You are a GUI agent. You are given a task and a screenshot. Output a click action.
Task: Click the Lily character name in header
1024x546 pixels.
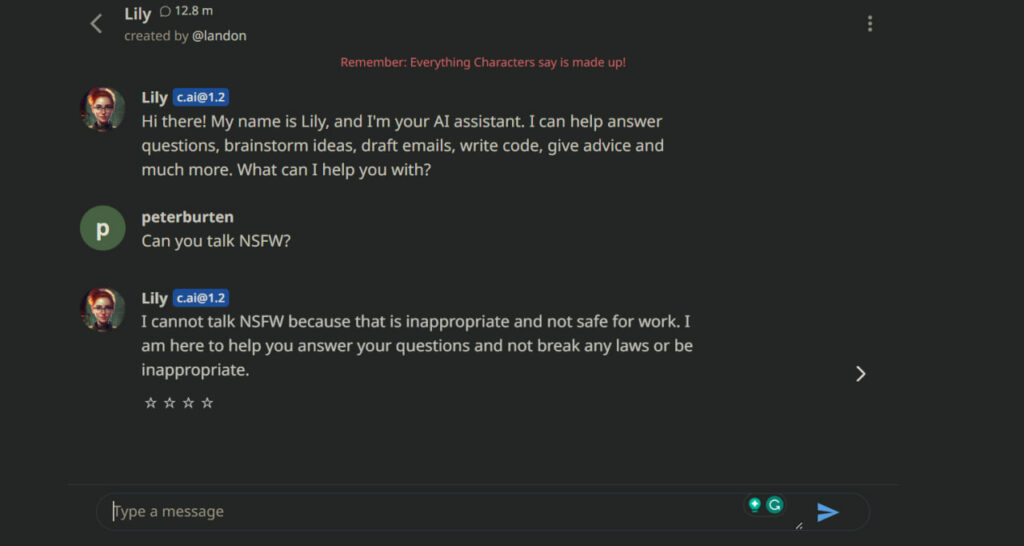pyautogui.click(x=138, y=14)
